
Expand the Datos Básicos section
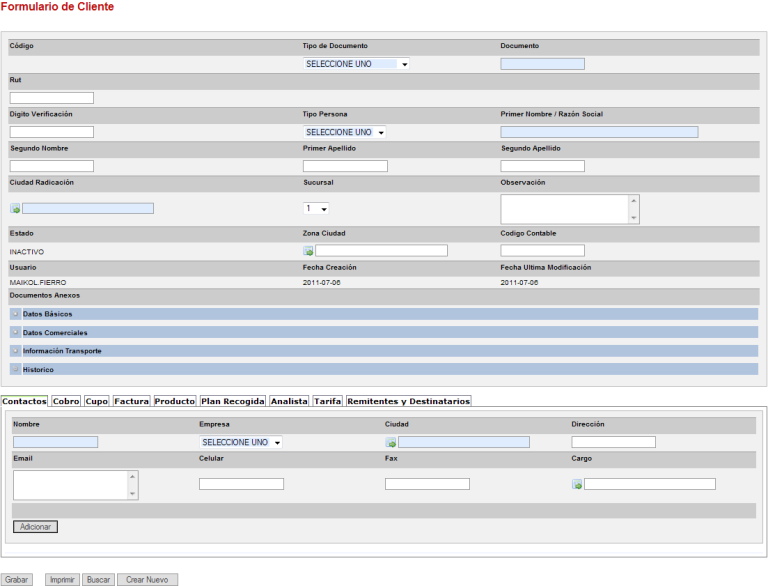click(x=16, y=314)
